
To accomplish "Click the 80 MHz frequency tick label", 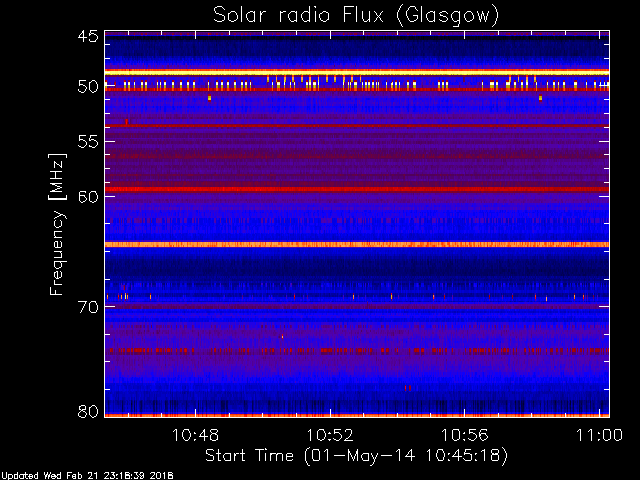I will click(87, 411).
